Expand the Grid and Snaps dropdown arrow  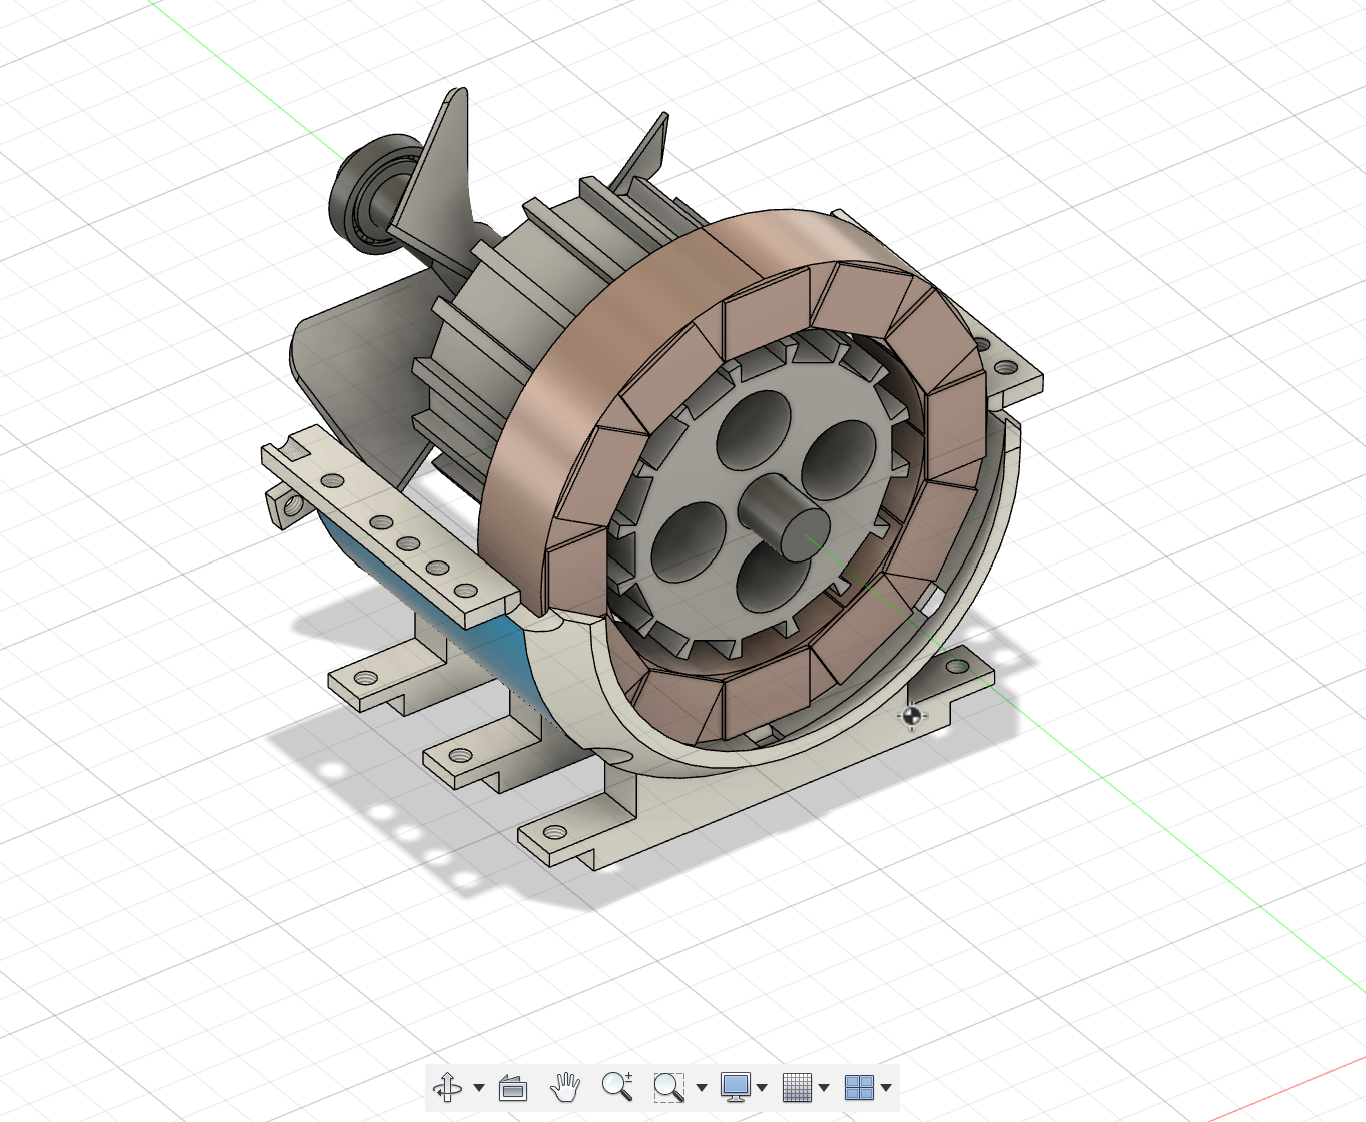[824, 1088]
